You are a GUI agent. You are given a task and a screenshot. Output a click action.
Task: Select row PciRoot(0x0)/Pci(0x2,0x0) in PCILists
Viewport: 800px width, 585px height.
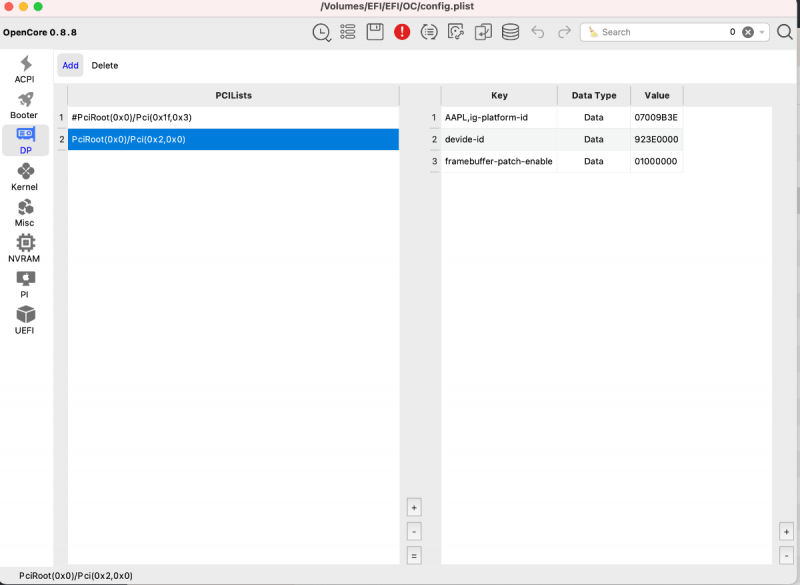(233, 139)
